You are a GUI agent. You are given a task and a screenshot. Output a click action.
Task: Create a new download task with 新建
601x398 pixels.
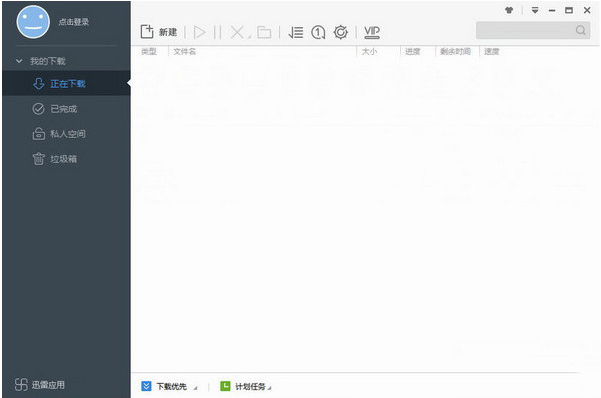pos(159,32)
